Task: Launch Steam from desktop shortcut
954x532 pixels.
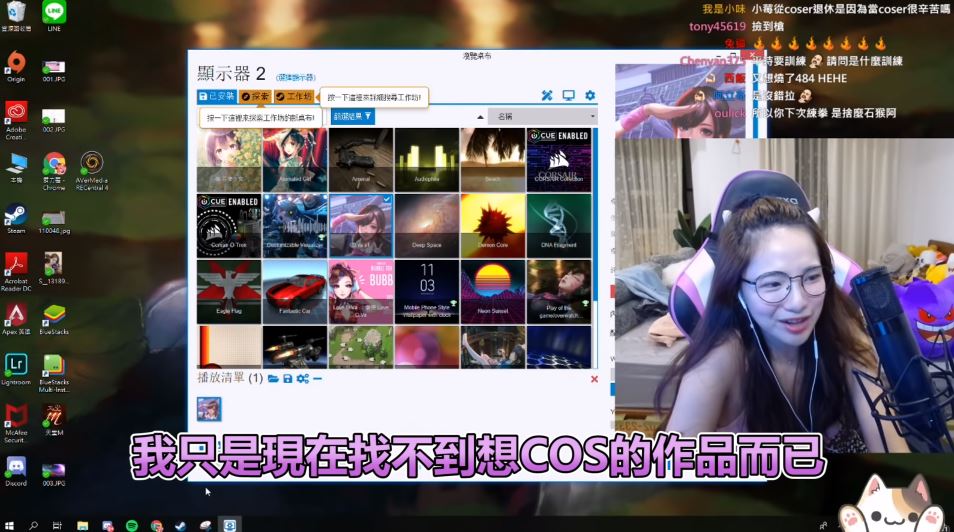Action: tap(15, 216)
